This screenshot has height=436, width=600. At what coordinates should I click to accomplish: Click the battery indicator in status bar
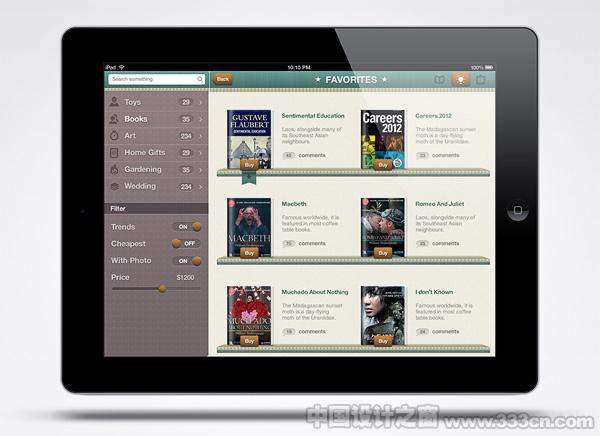pyautogui.click(x=489, y=67)
